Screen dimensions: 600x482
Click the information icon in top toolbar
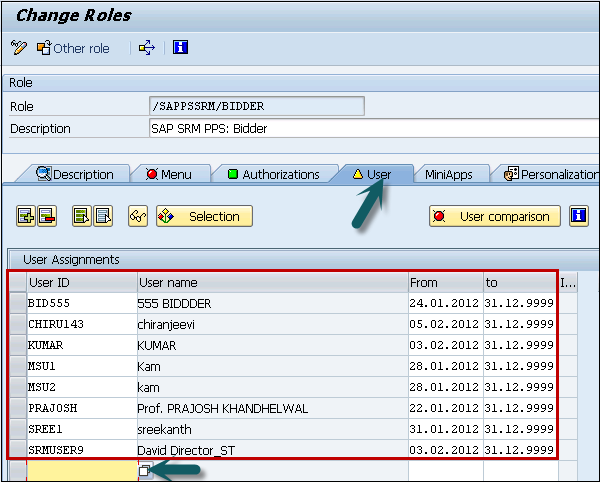coord(180,48)
